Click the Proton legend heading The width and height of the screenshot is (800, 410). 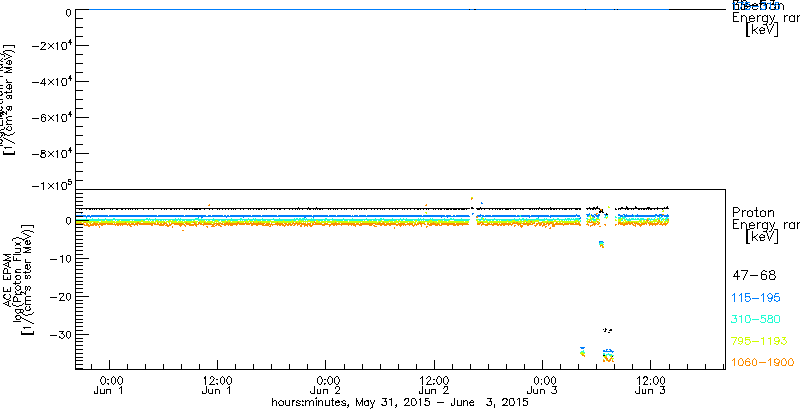point(754,213)
